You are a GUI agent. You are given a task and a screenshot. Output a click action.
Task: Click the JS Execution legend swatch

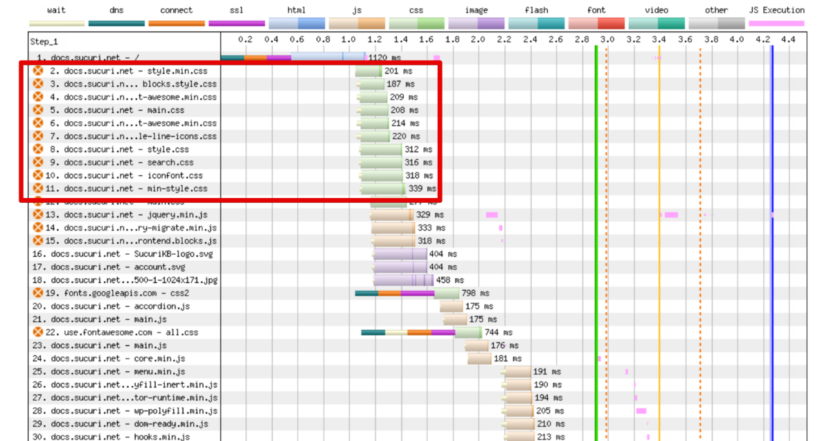click(x=776, y=22)
